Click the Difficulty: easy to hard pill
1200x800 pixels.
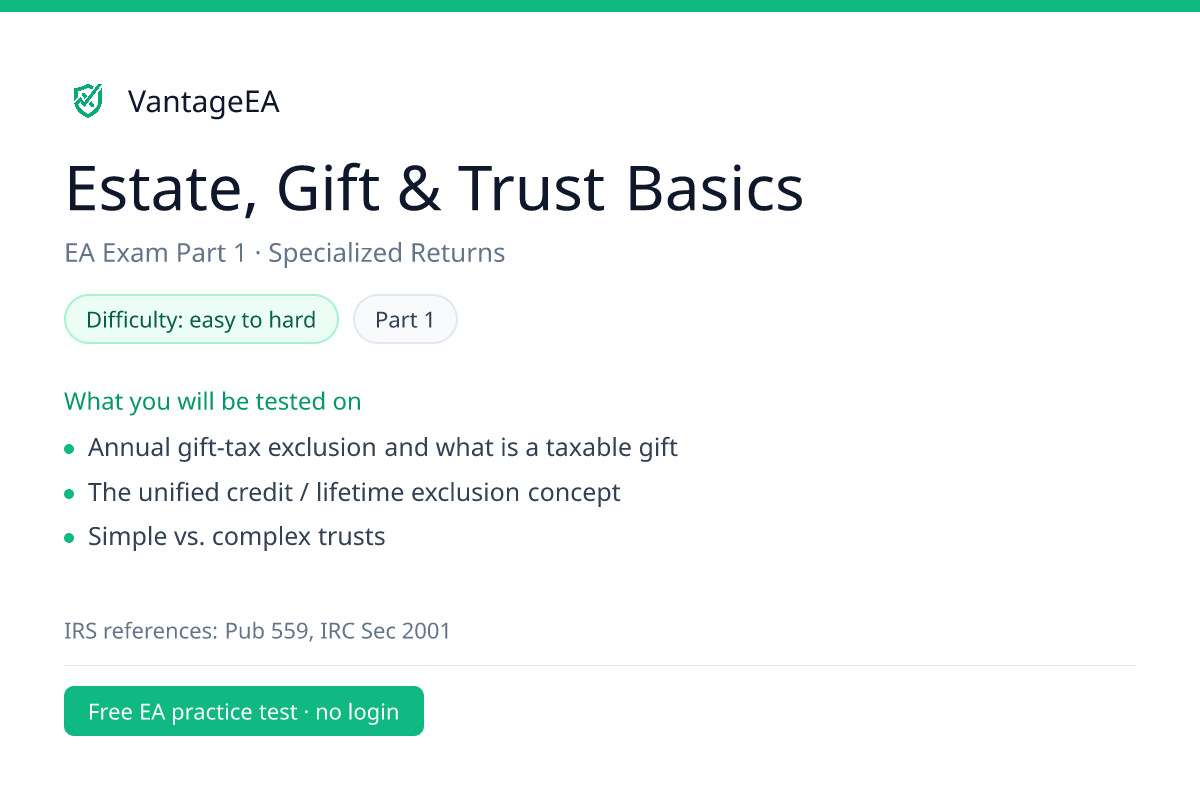(x=201, y=319)
